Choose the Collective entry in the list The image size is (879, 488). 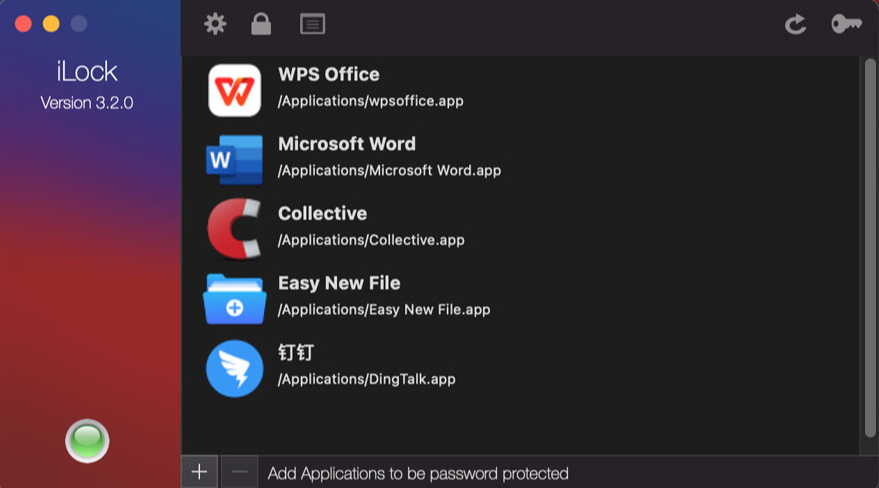(x=322, y=214)
